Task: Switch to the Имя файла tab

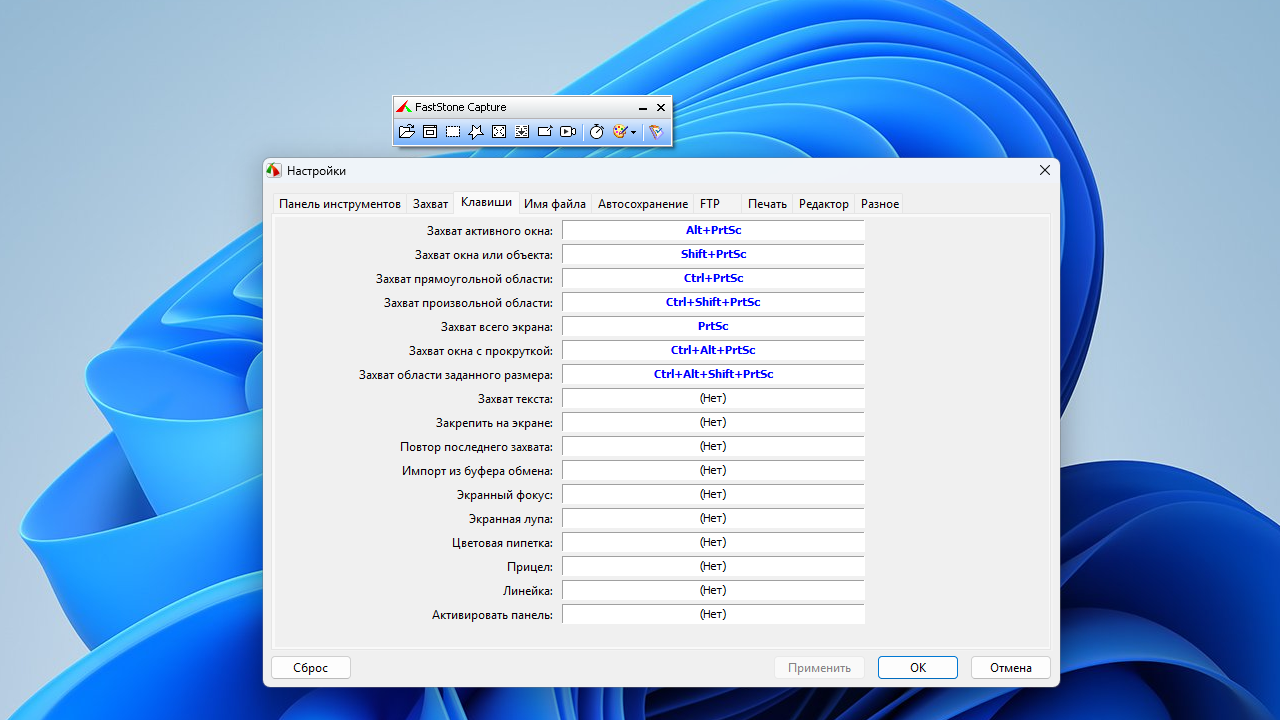Action: point(555,204)
